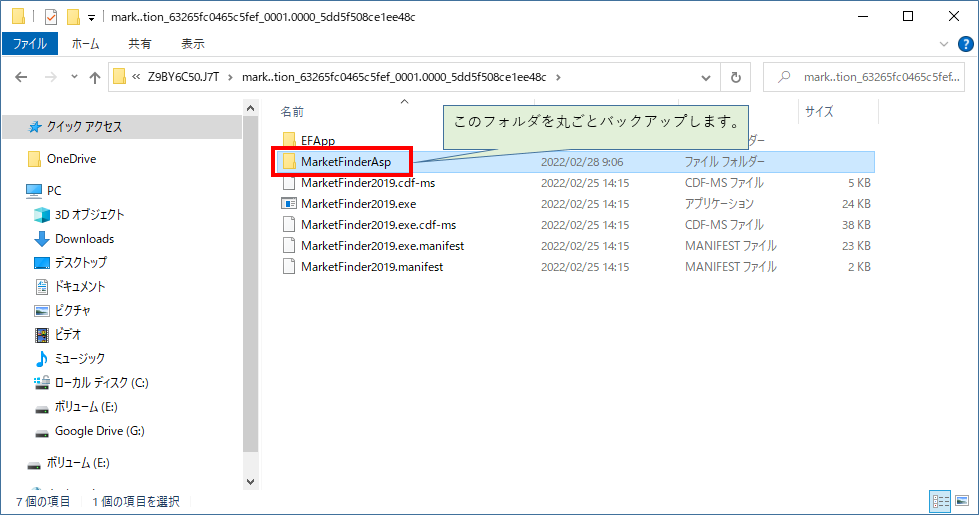Open デスクトップ in the sidebar

81,263
